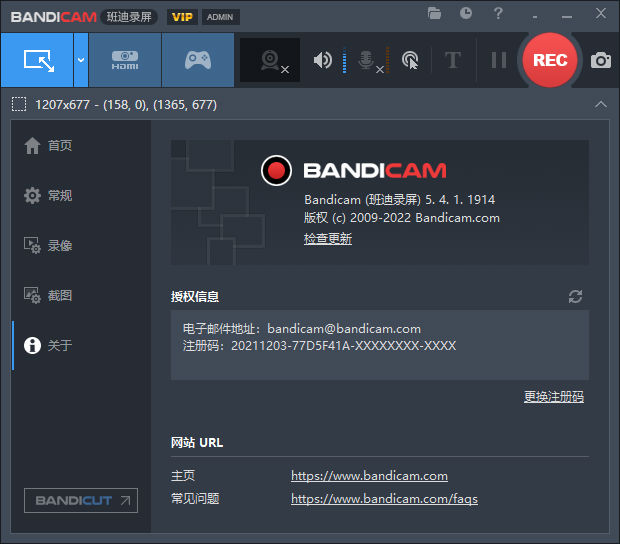Launch BANDICUT from the sidebar button
620x544 pixels.
point(81,501)
